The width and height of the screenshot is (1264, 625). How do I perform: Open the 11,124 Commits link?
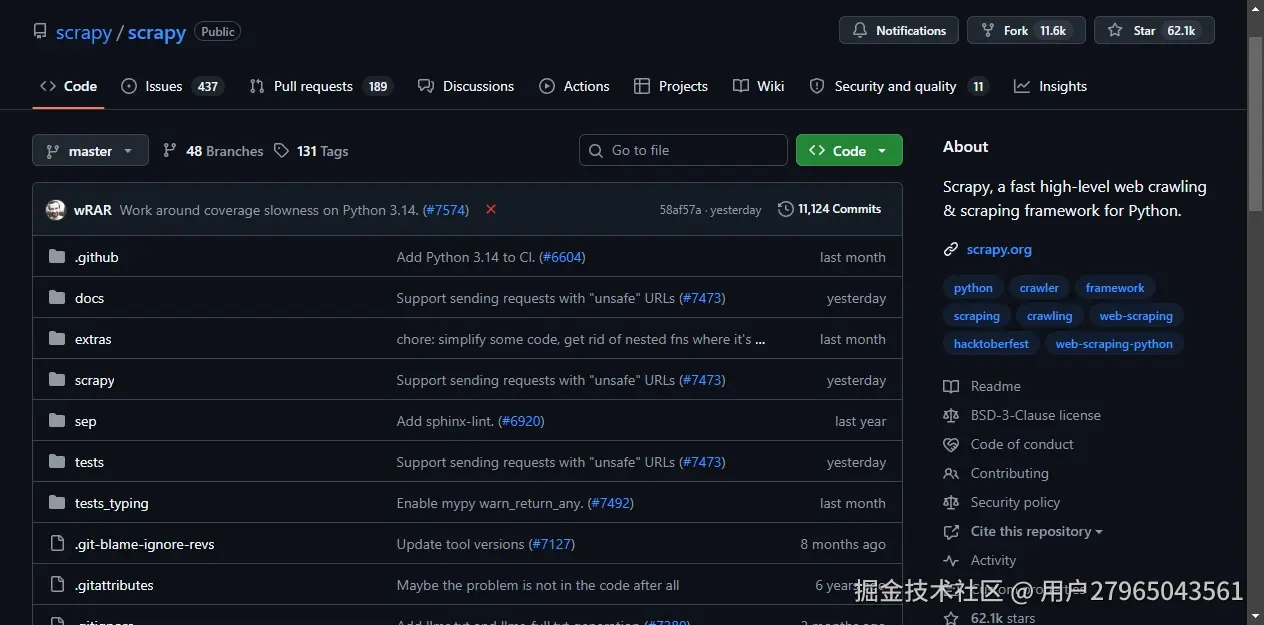tap(830, 209)
